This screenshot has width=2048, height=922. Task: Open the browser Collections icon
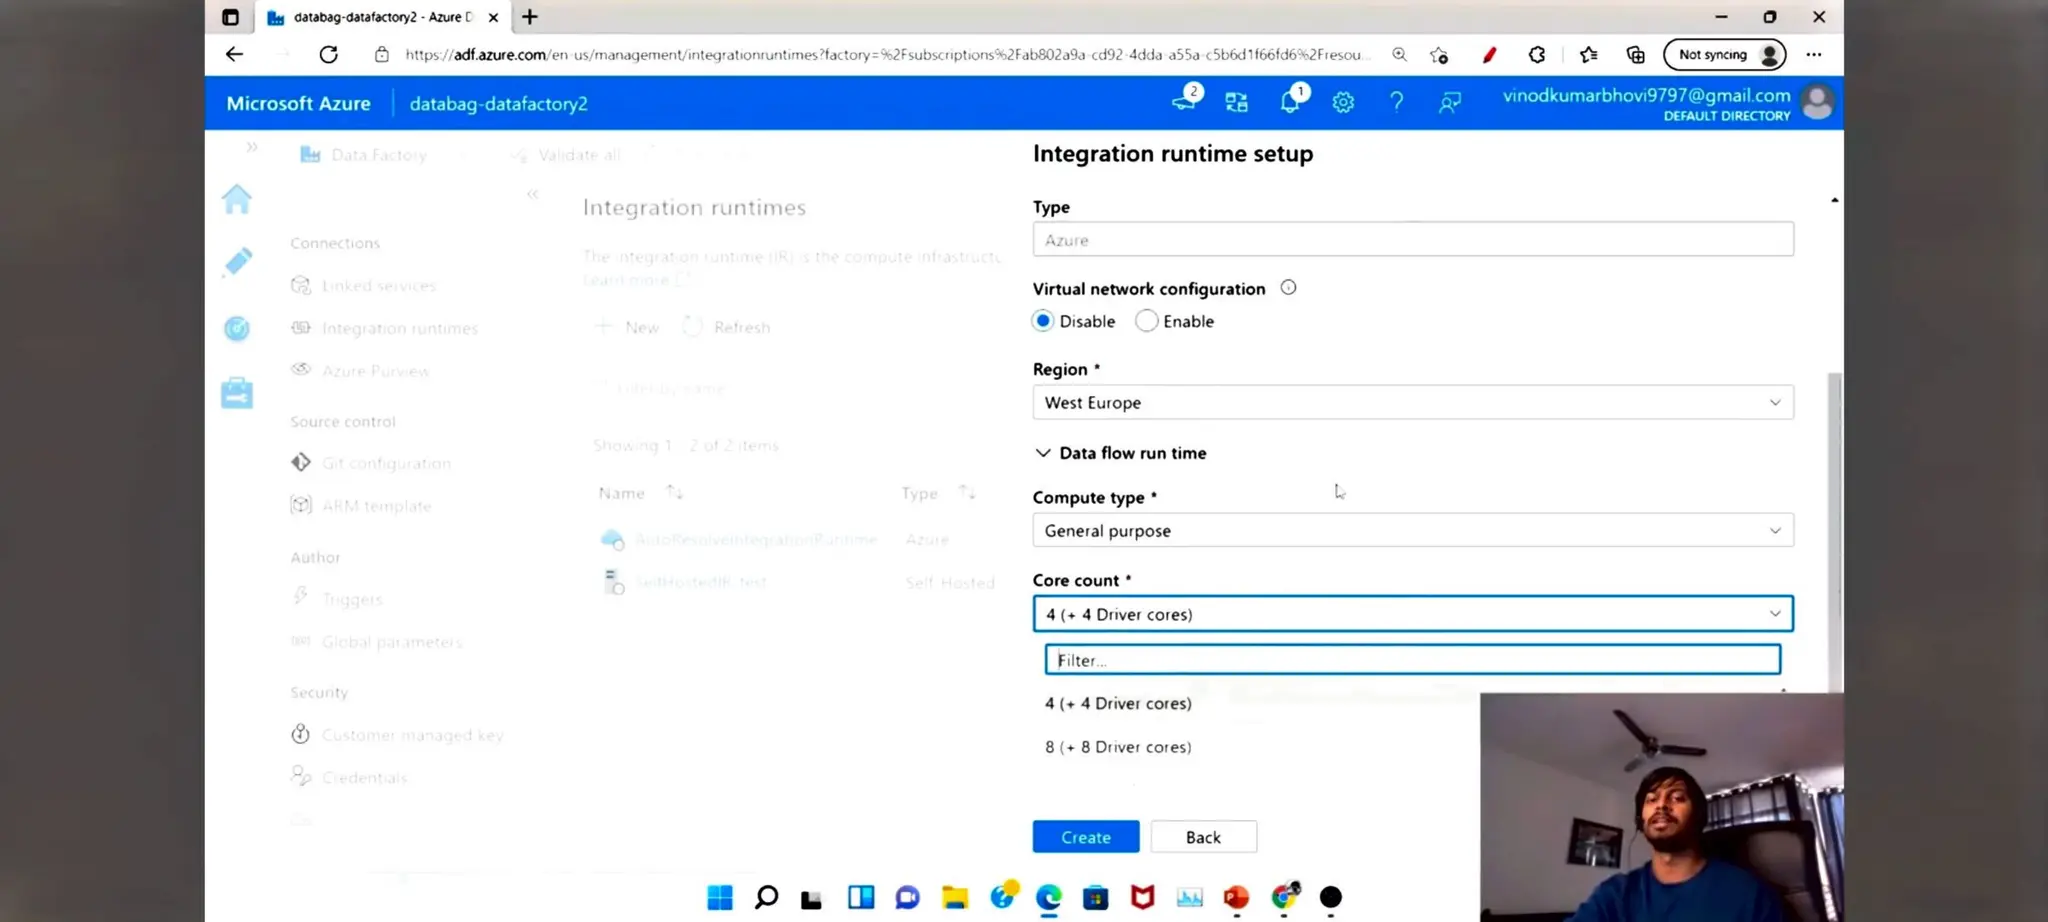click(x=1635, y=55)
